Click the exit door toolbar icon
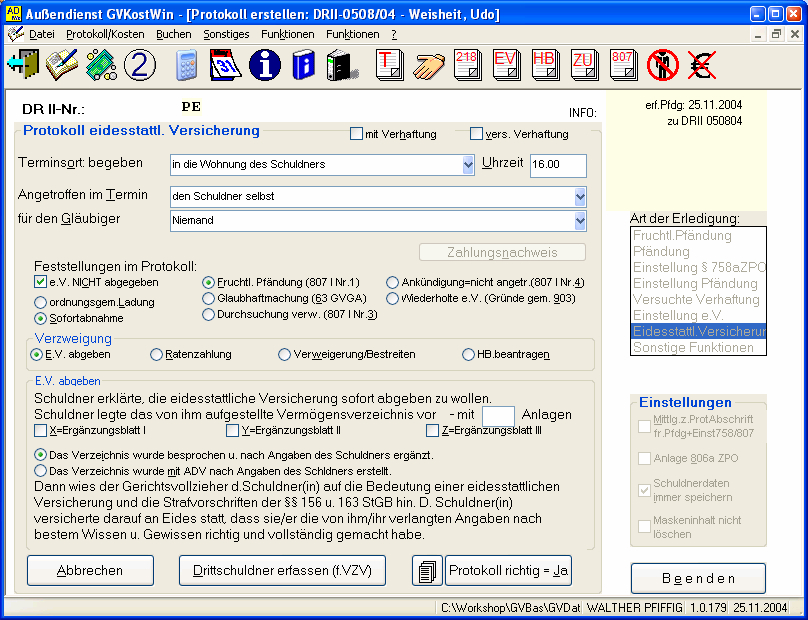808x620 pixels. point(22,65)
